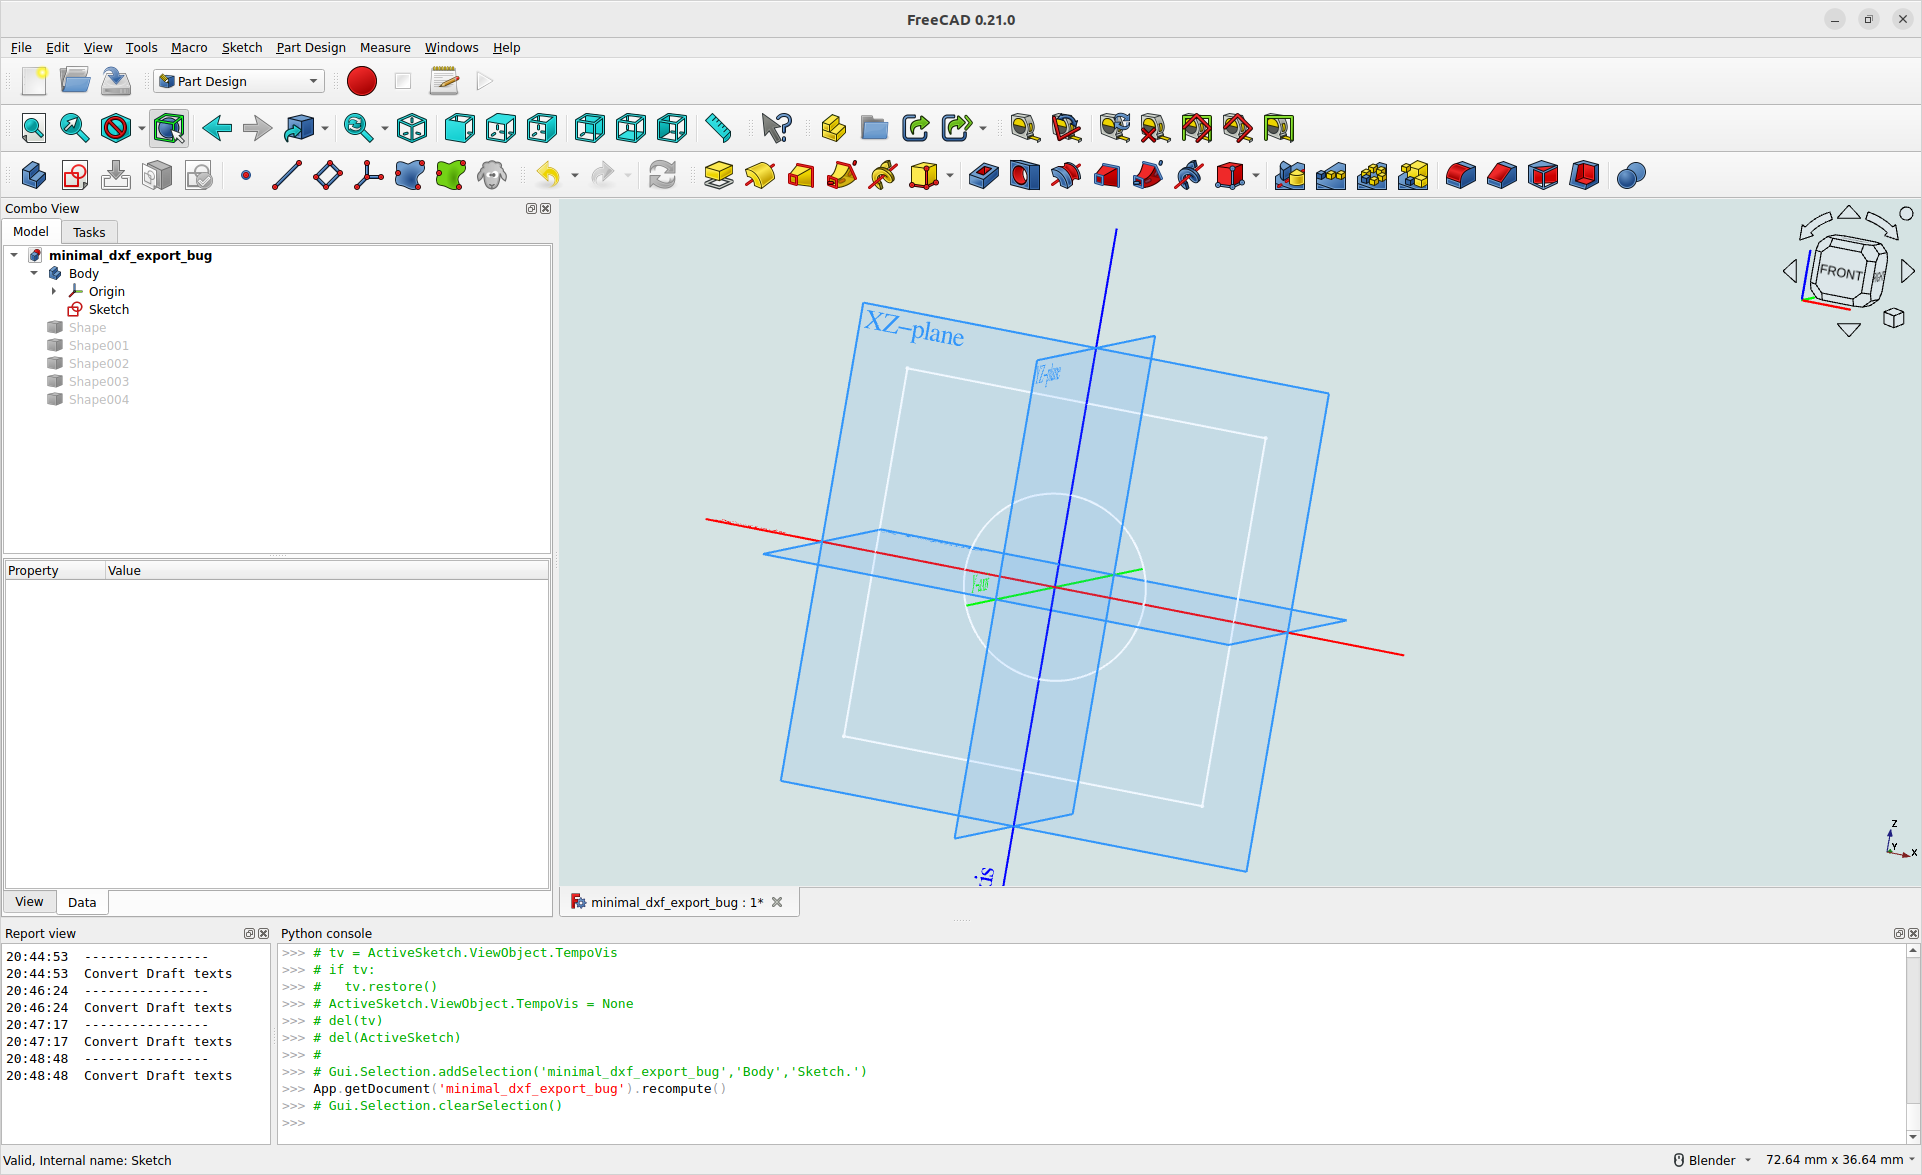The height and width of the screenshot is (1175, 1922).
Task: Open the Sketch menu
Action: 242,47
